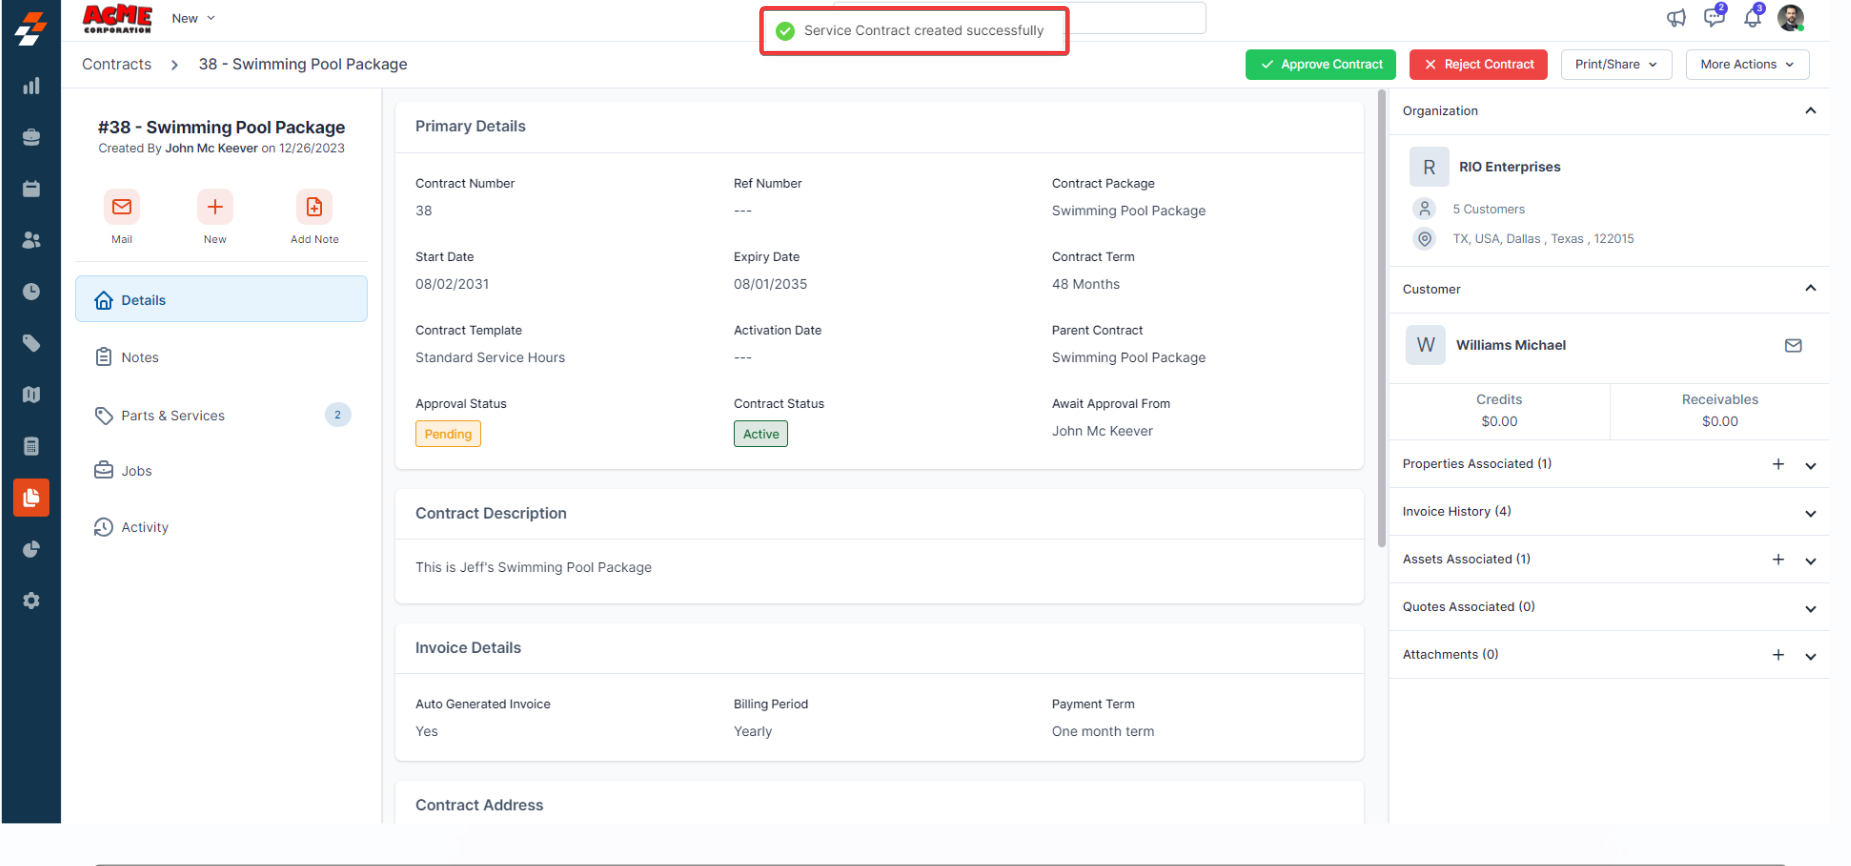Click the announcements megaphone icon

pyautogui.click(x=1676, y=18)
